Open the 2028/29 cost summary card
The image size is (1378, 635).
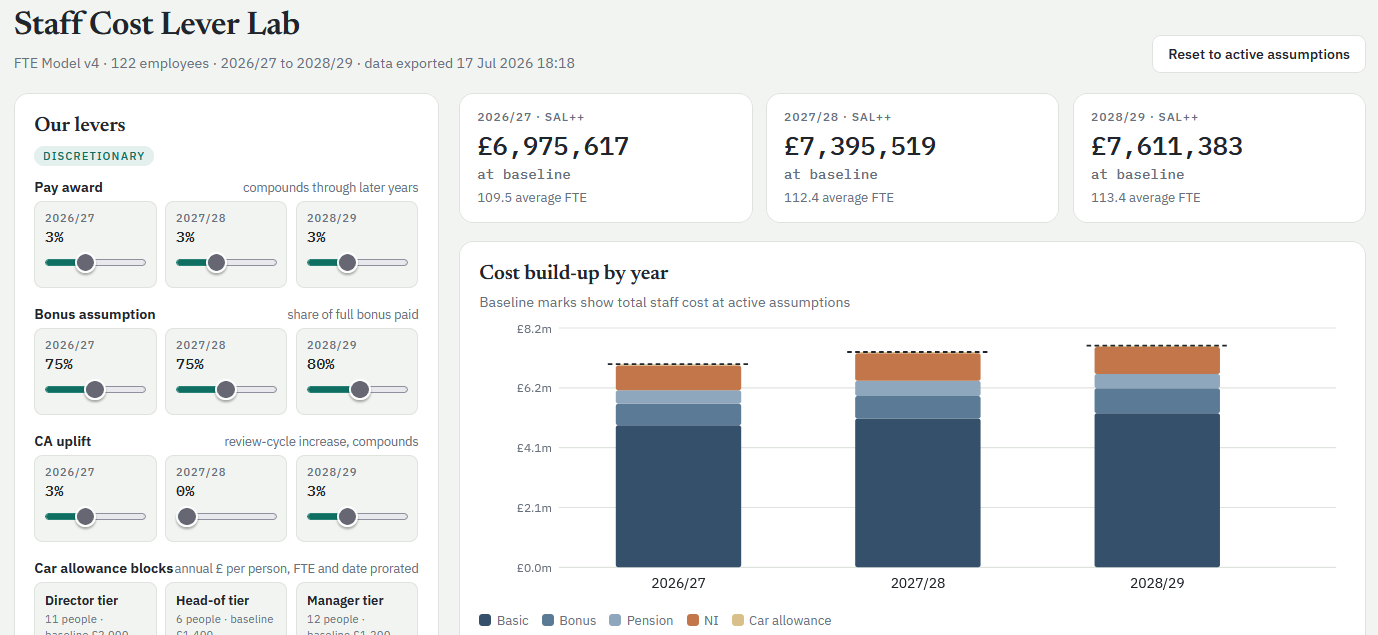pos(1219,158)
